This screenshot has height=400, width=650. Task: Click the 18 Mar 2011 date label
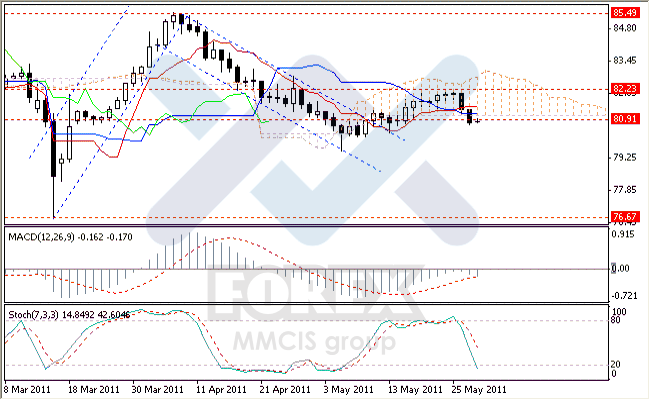click(x=94, y=390)
